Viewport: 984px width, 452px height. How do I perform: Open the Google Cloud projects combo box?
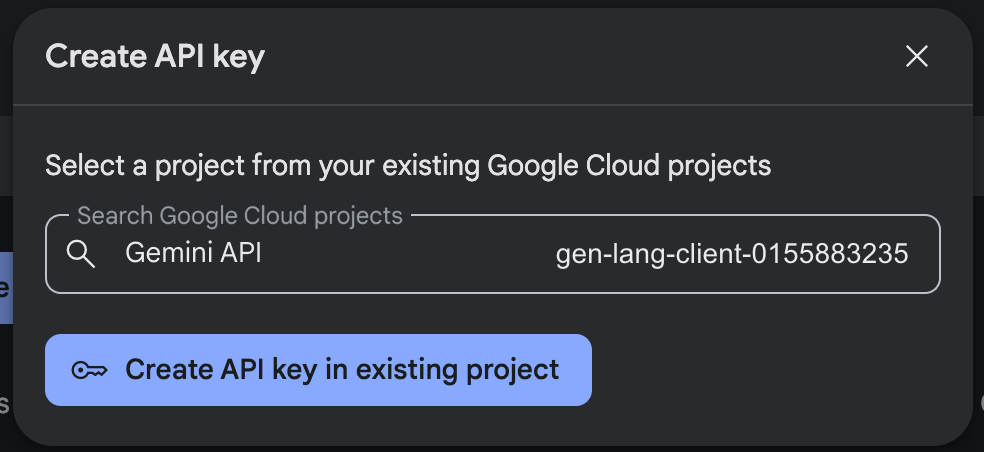point(493,254)
